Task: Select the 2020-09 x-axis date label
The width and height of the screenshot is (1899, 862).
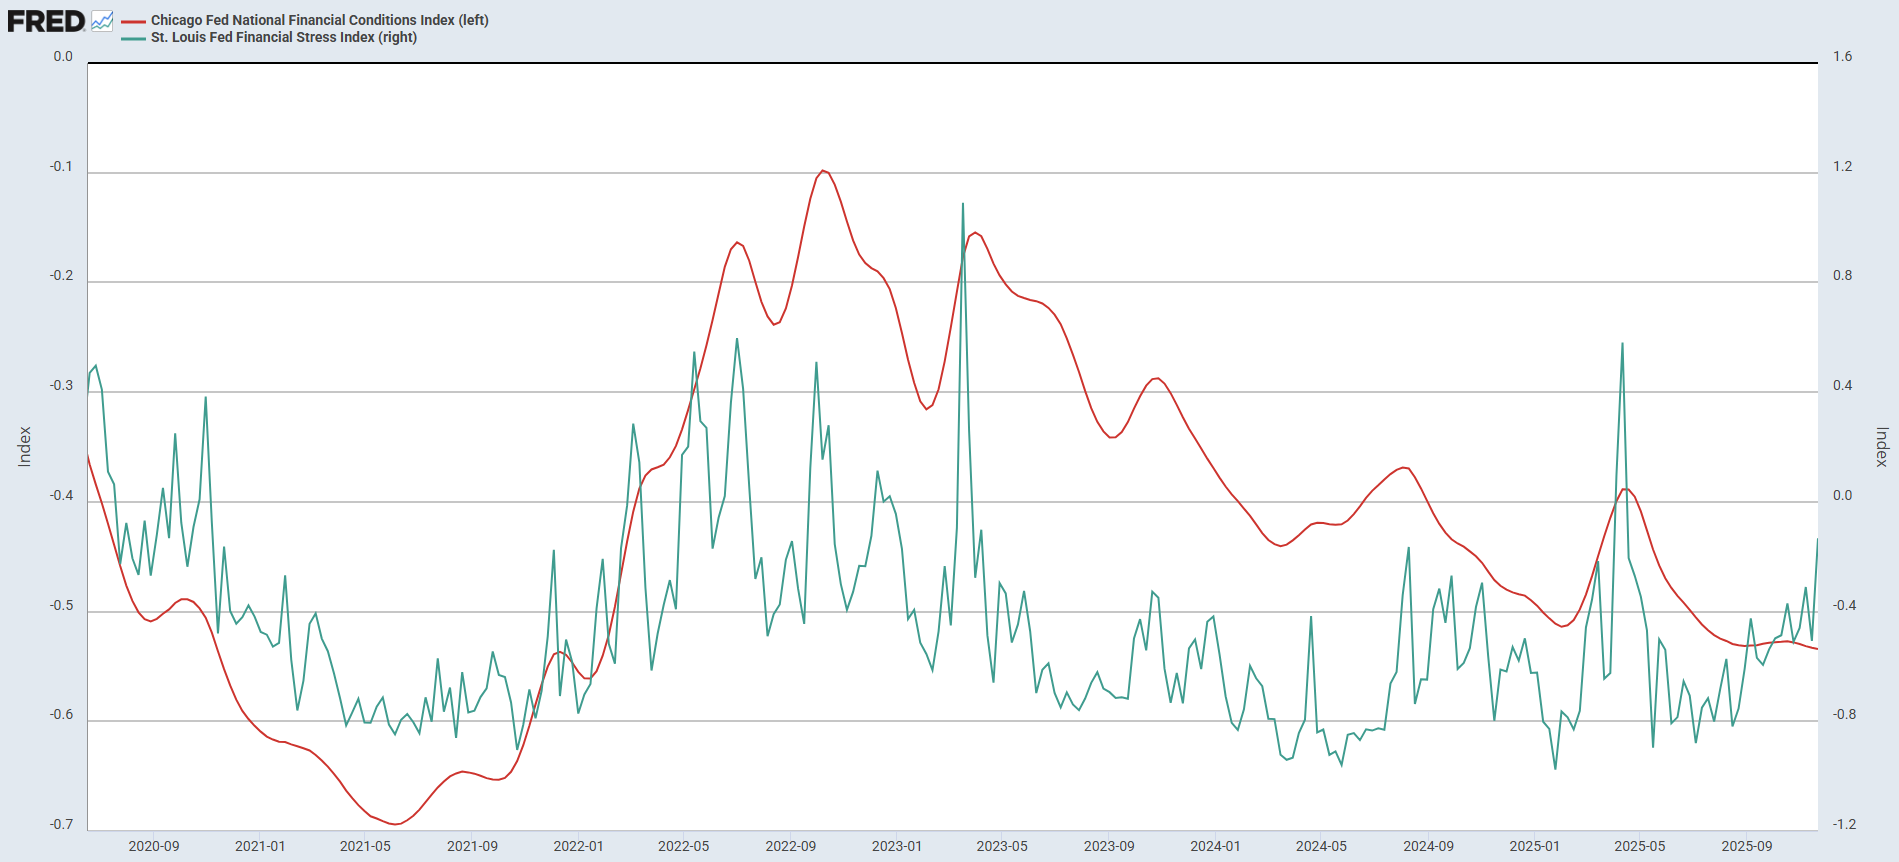Action: tap(154, 846)
